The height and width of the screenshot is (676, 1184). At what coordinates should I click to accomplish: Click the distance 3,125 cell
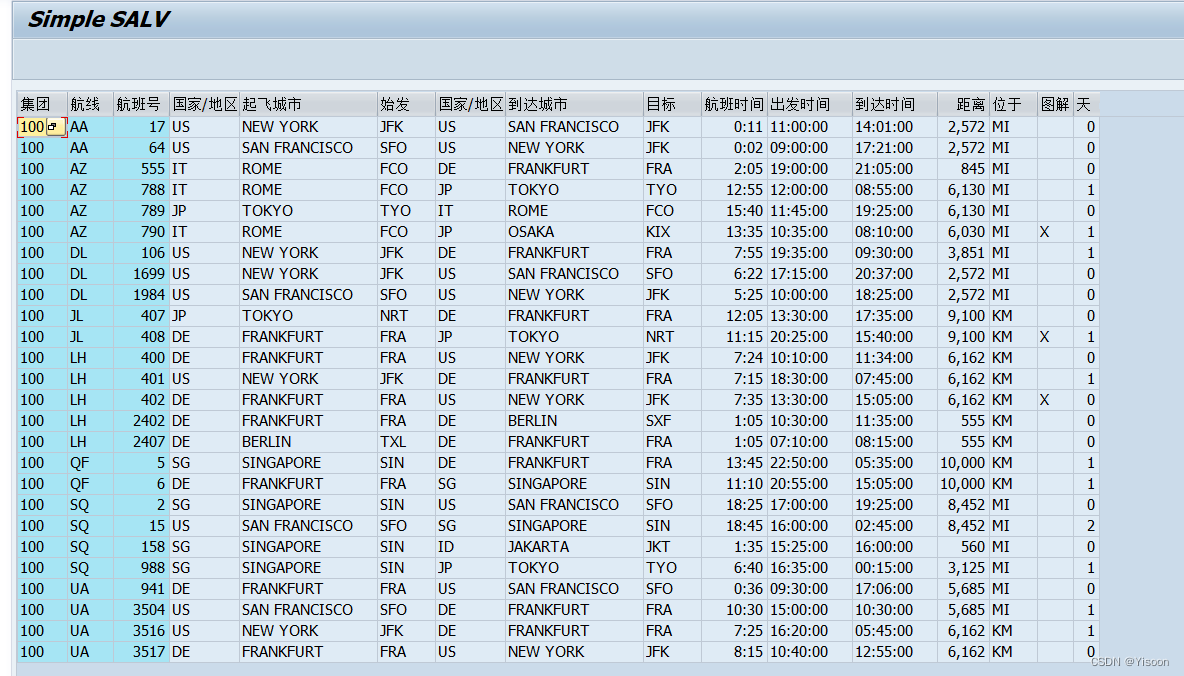click(964, 568)
